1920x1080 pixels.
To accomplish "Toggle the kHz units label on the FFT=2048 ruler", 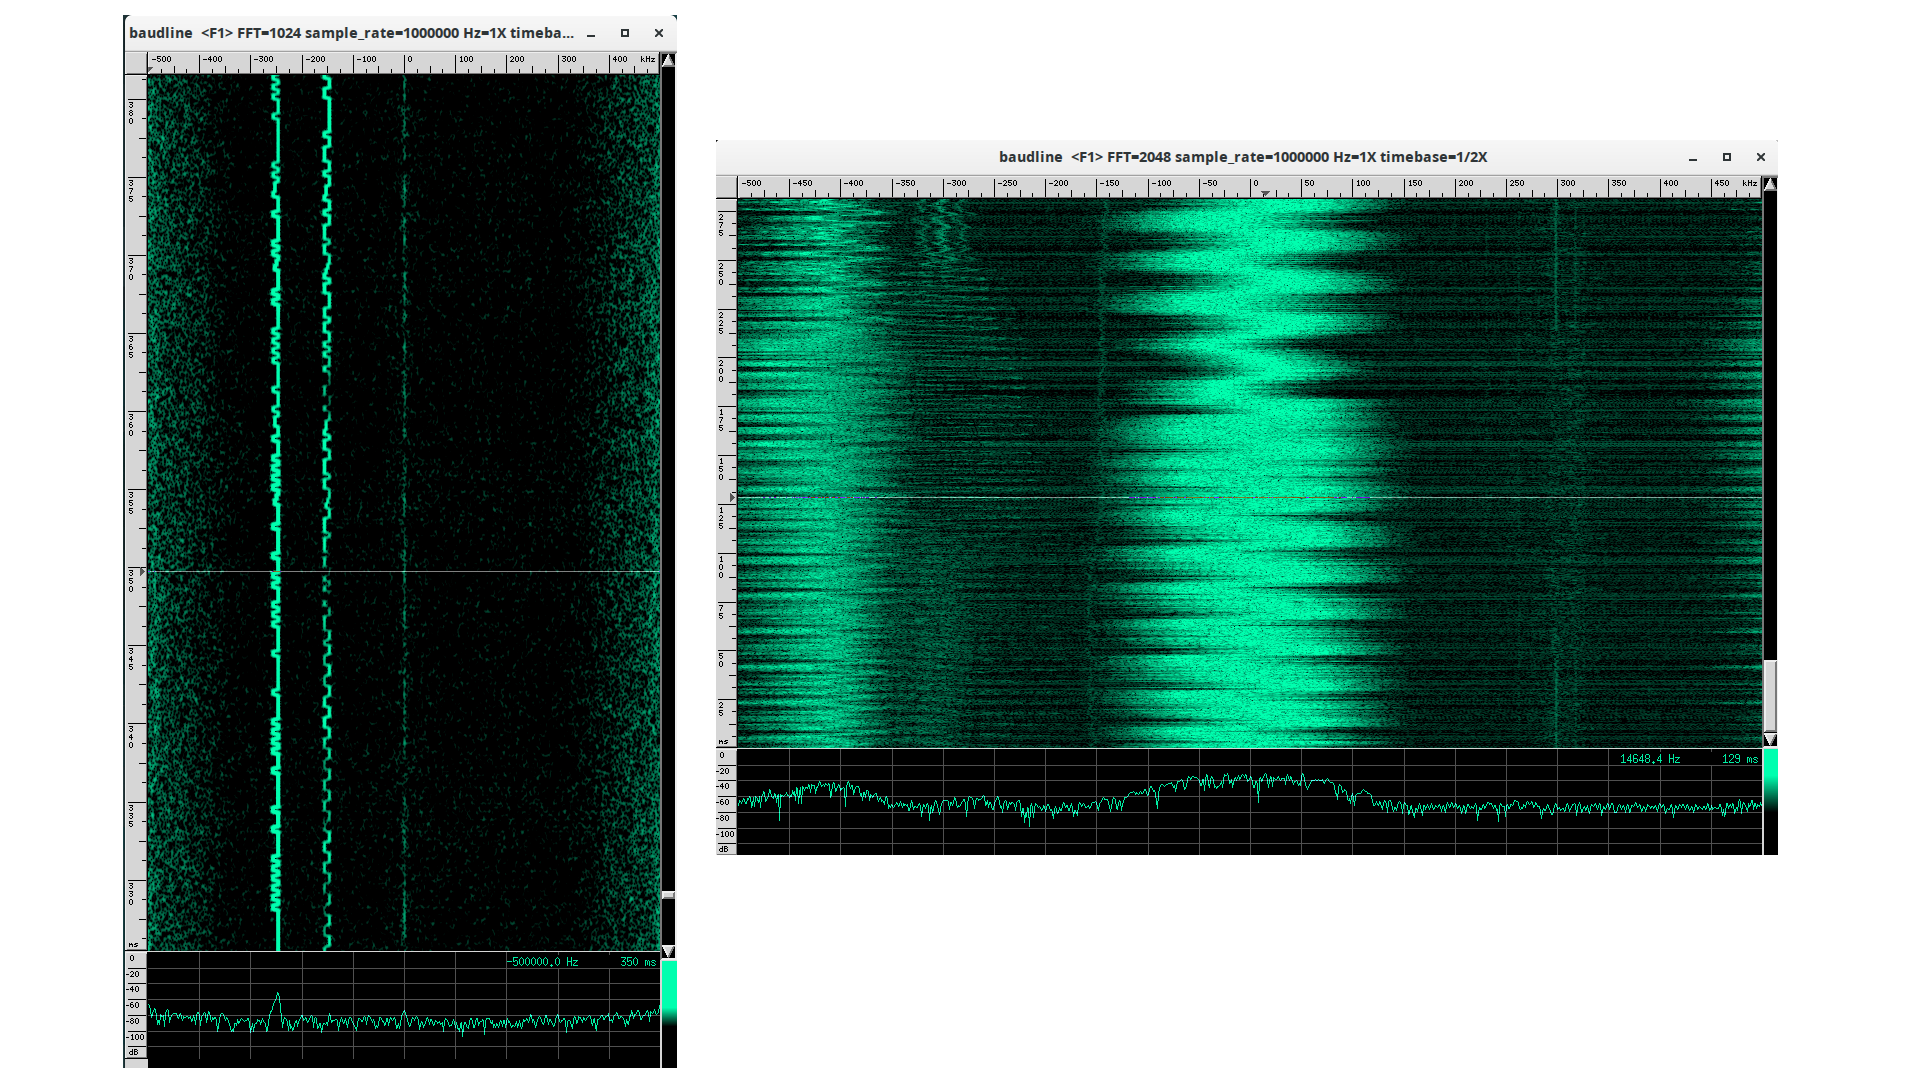I will tap(1750, 183).
